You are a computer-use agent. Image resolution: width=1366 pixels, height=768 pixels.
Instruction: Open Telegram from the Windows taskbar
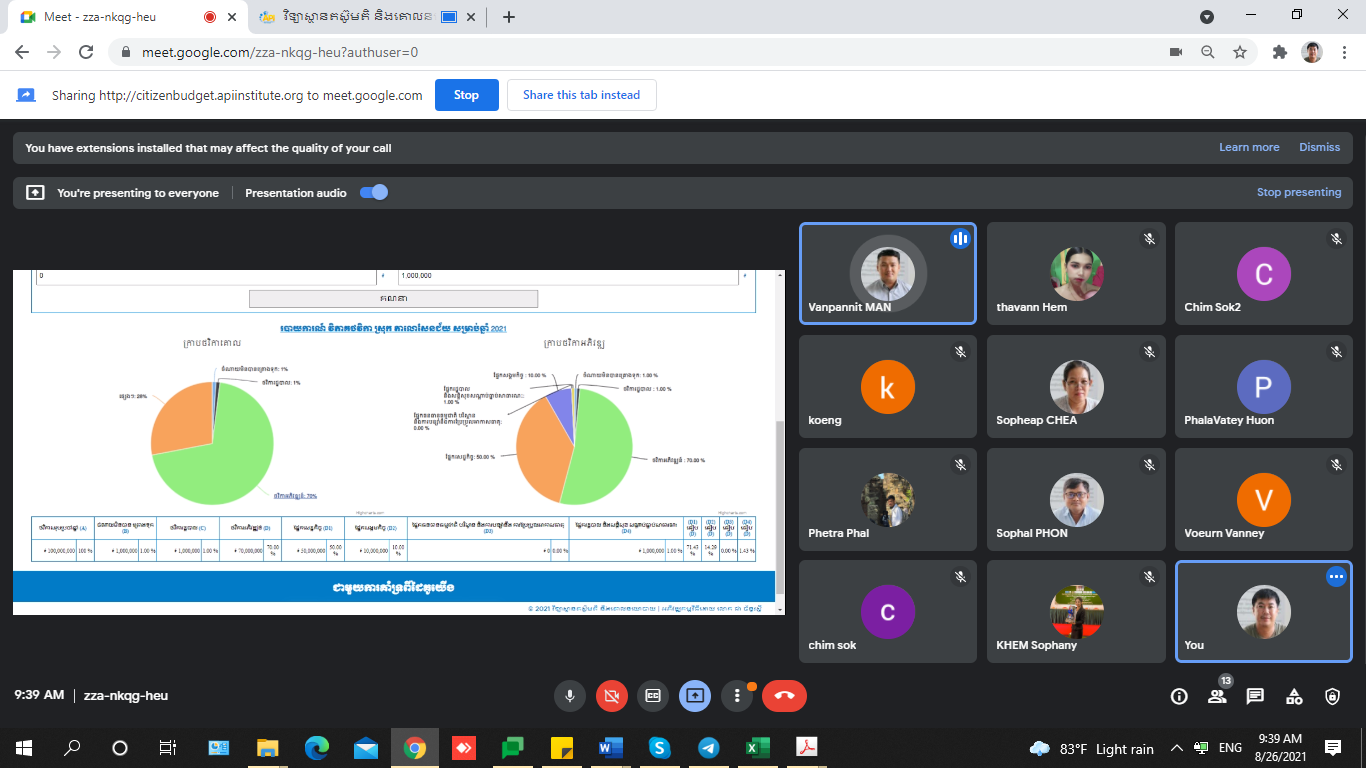pos(709,748)
